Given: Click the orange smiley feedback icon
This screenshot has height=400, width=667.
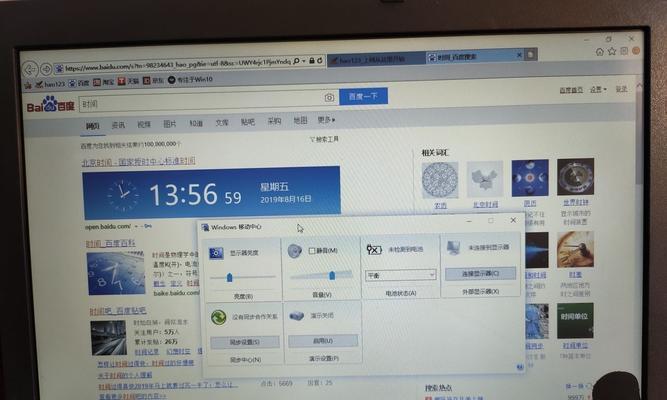Looking at the screenshot, I should tap(636, 51).
